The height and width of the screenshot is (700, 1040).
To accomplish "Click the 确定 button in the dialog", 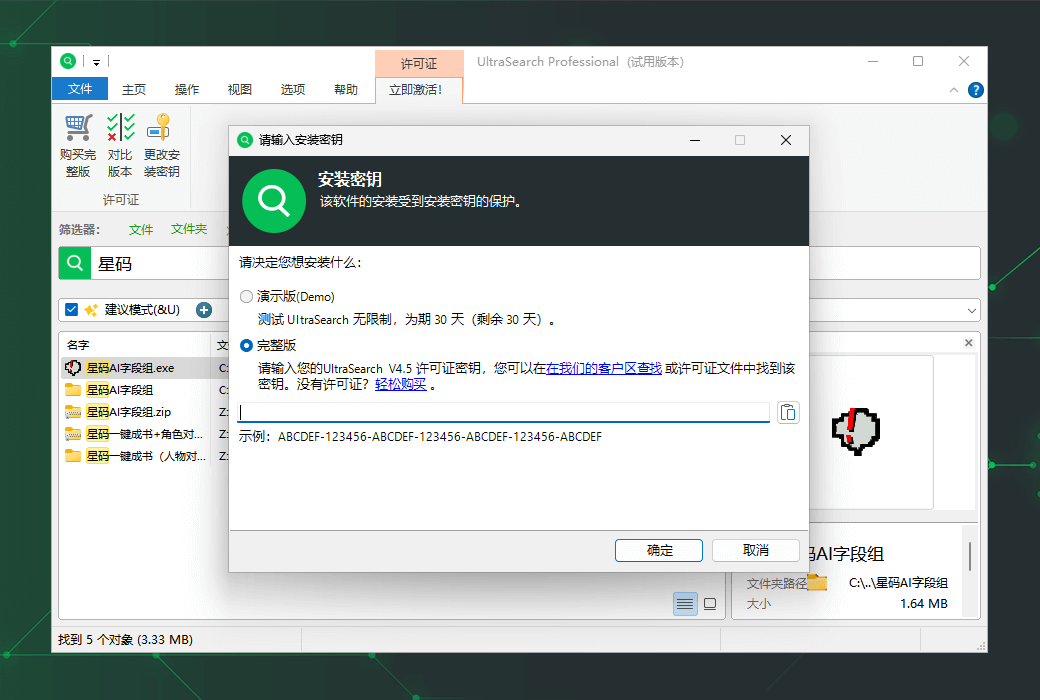I will click(x=659, y=550).
